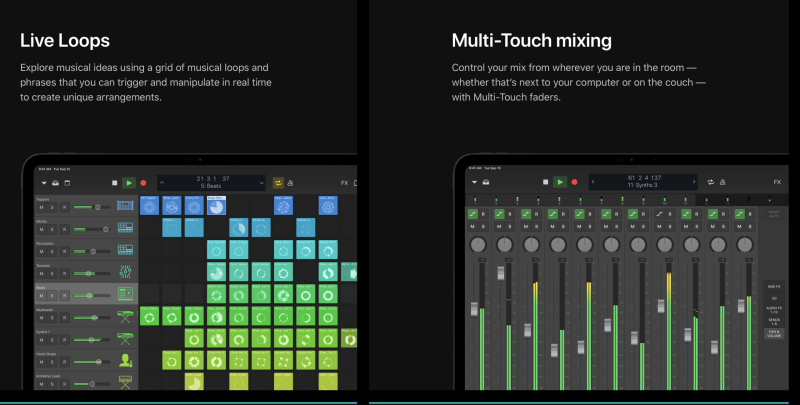Screen dimensions: 800x405
Task: Start recording in the Live Loops screen
Action: tap(143, 183)
